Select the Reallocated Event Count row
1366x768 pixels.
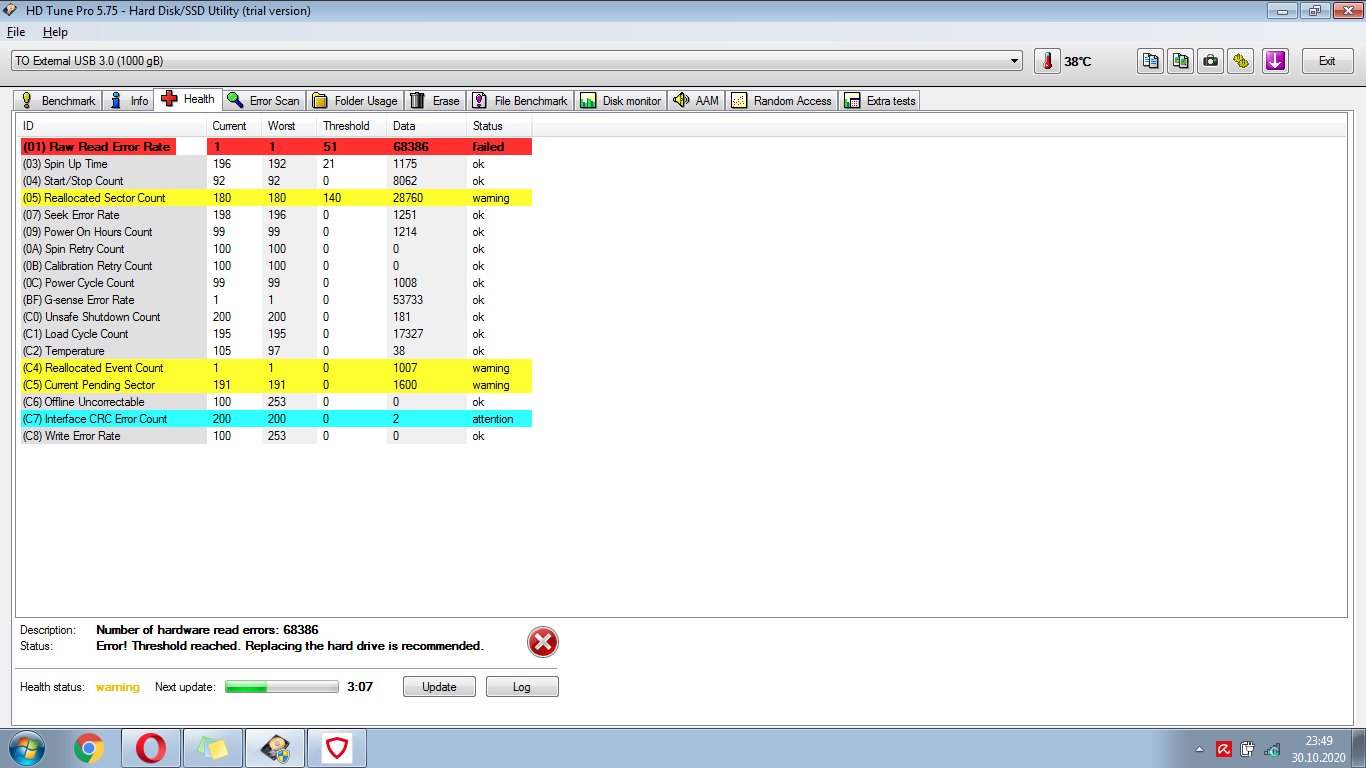(276, 368)
